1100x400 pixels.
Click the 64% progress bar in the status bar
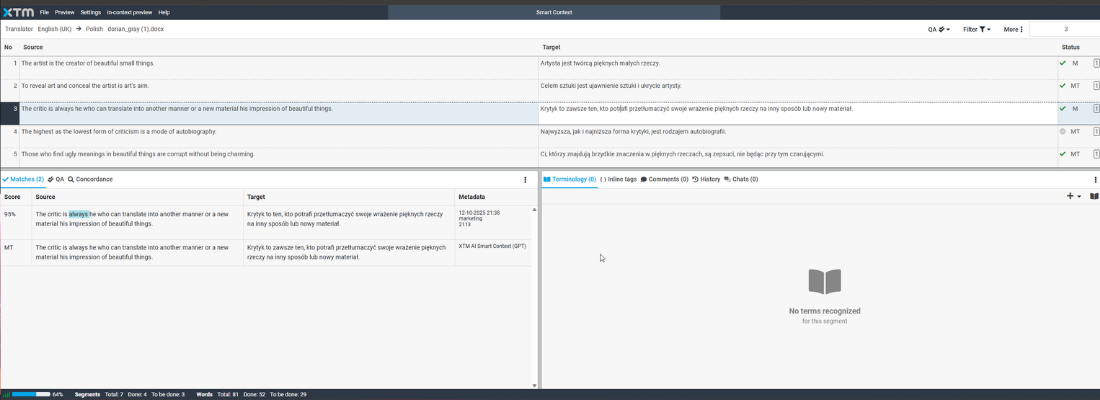[30, 394]
